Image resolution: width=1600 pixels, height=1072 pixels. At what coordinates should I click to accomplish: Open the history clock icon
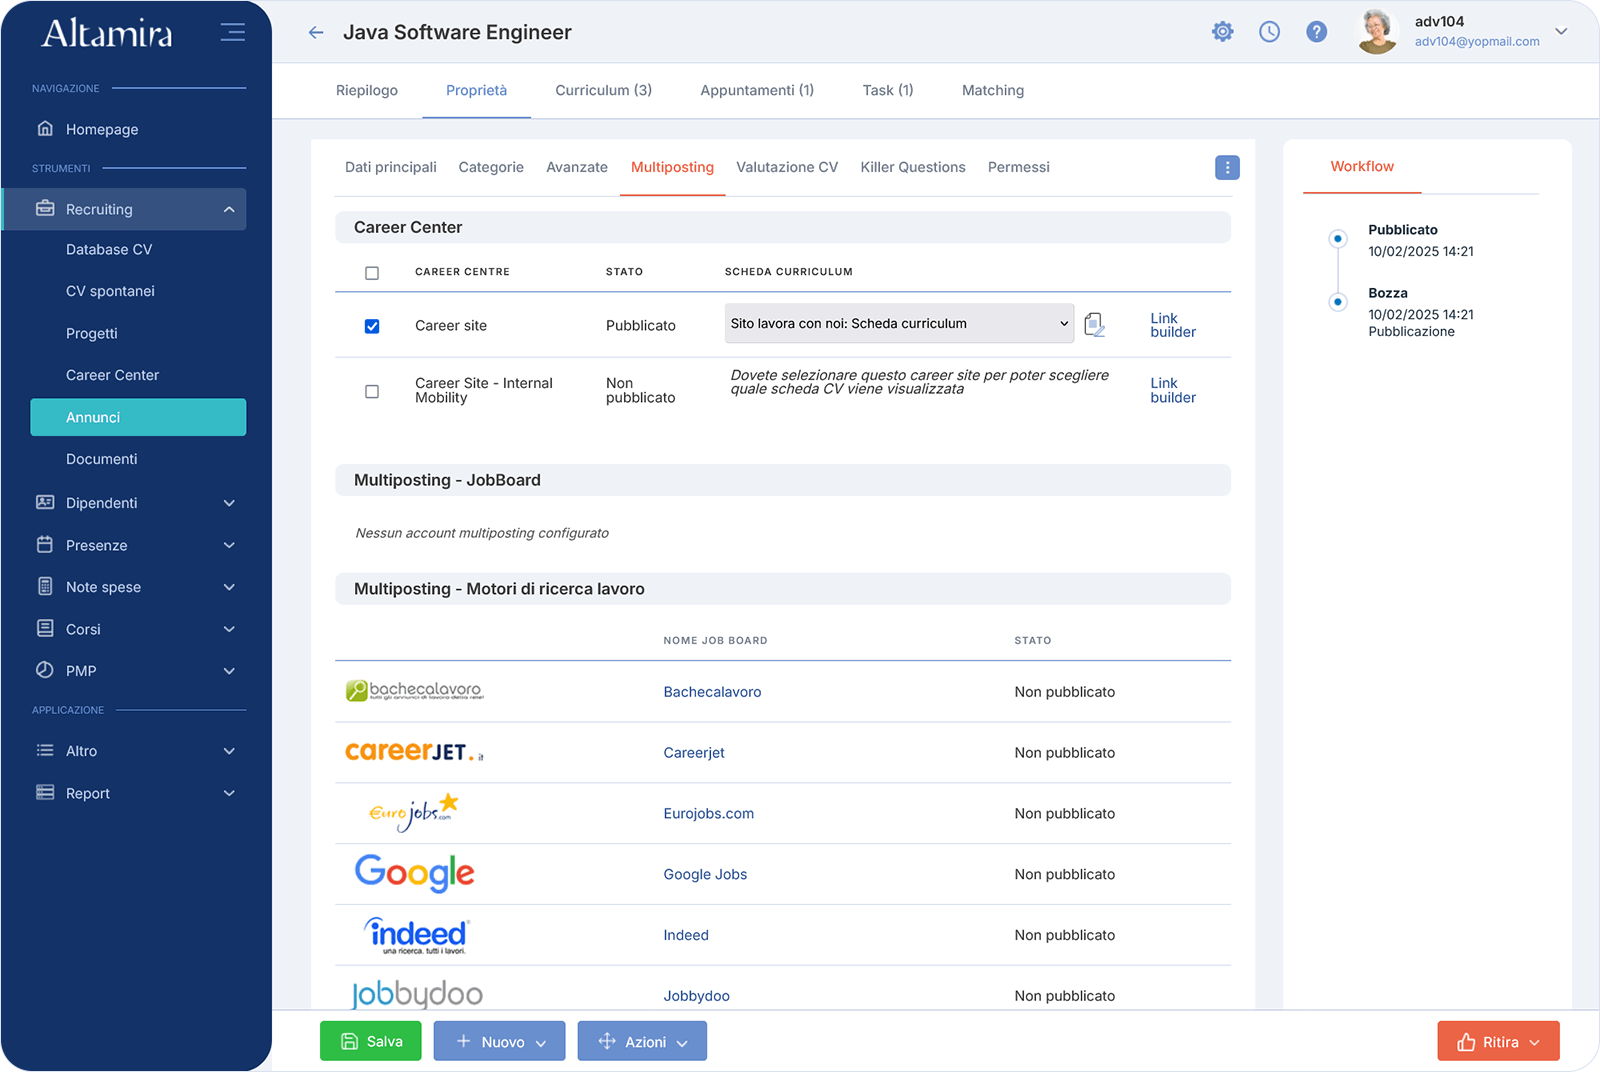[x=1269, y=32]
